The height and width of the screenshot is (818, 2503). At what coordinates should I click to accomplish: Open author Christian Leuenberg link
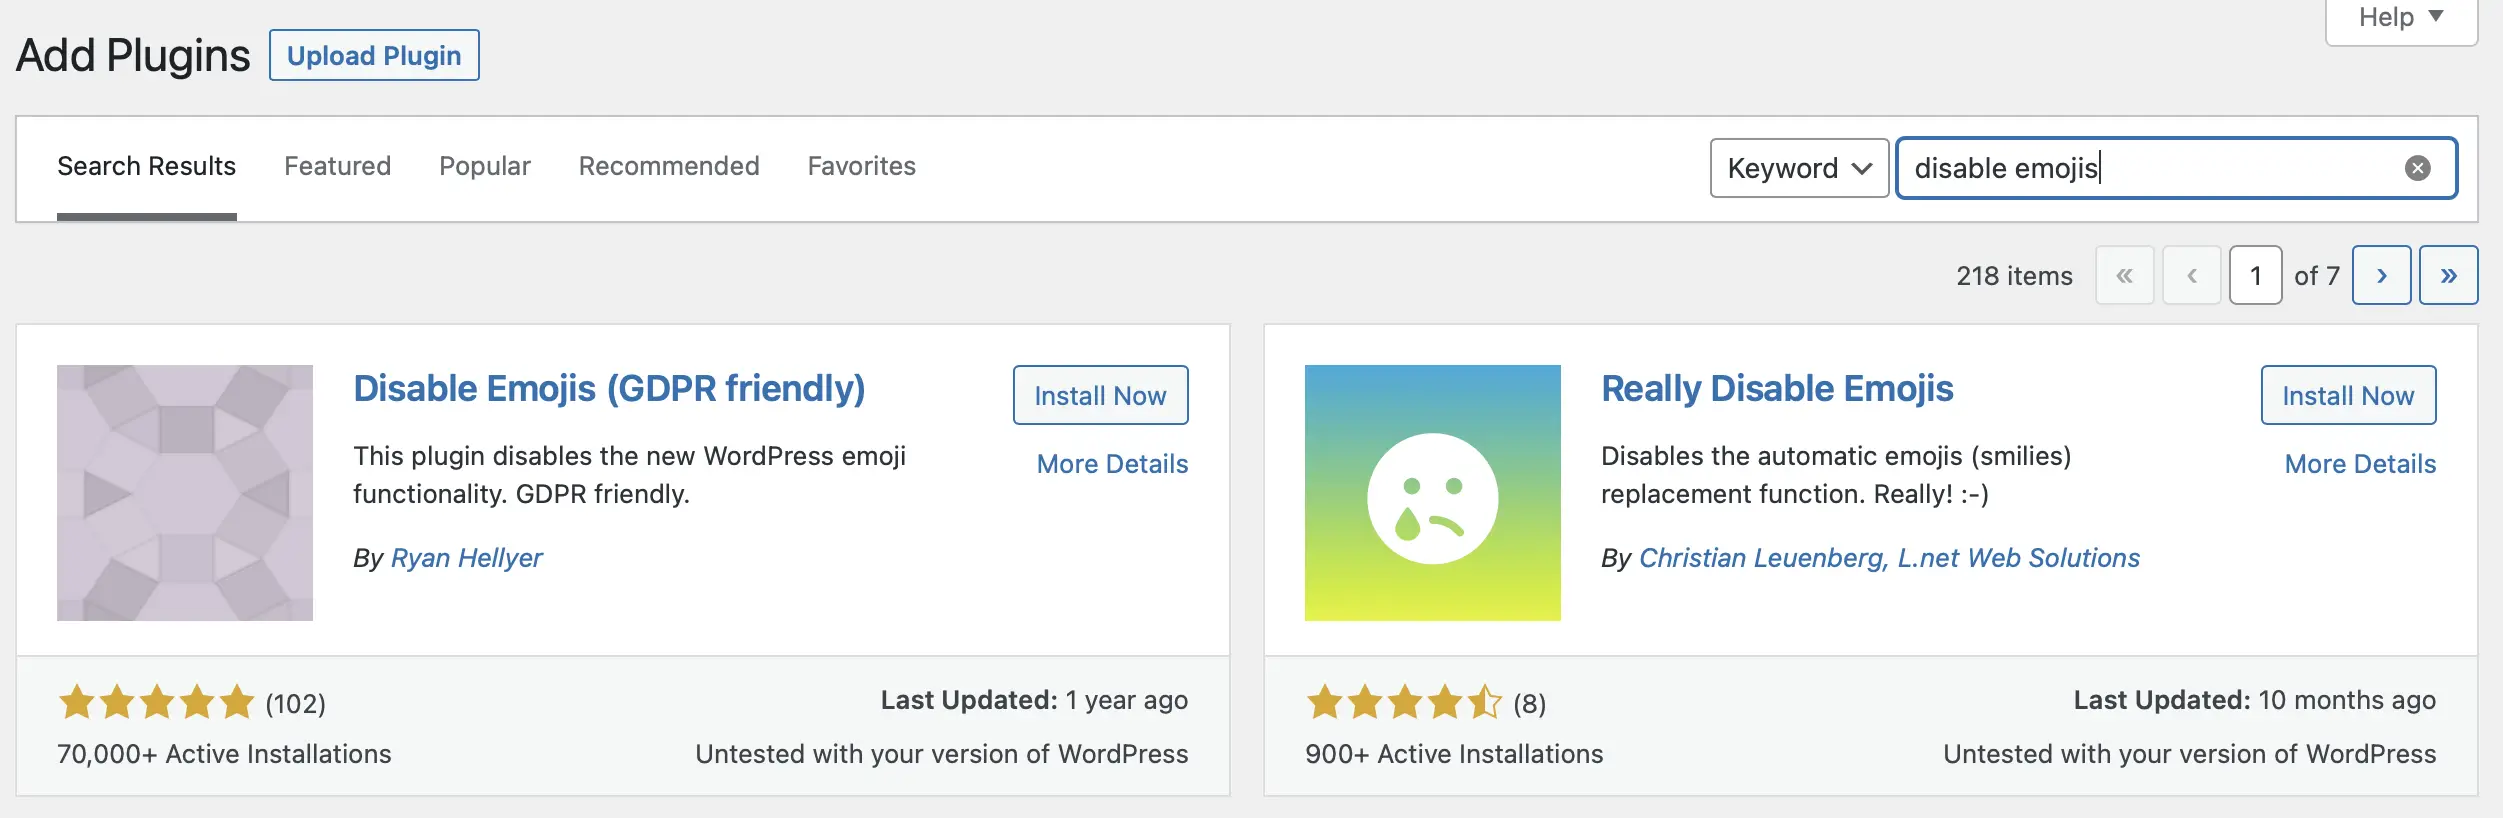pyautogui.click(x=1890, y=558)
